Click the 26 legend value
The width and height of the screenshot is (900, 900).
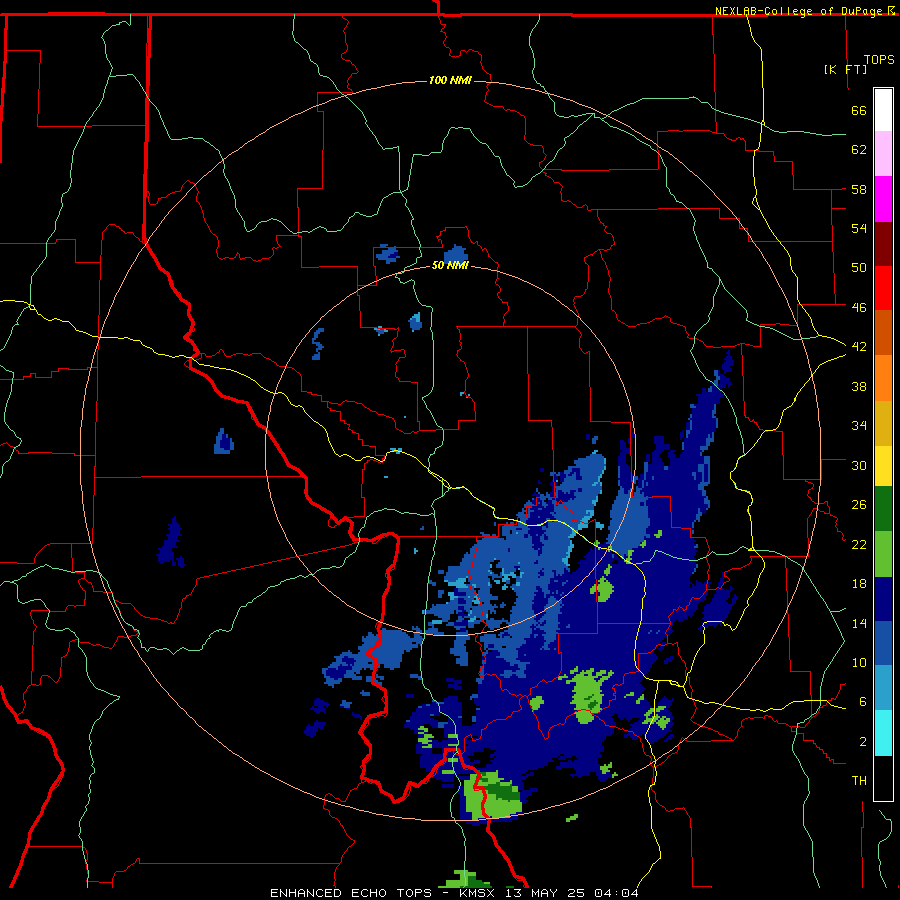(x=859, y=505)
